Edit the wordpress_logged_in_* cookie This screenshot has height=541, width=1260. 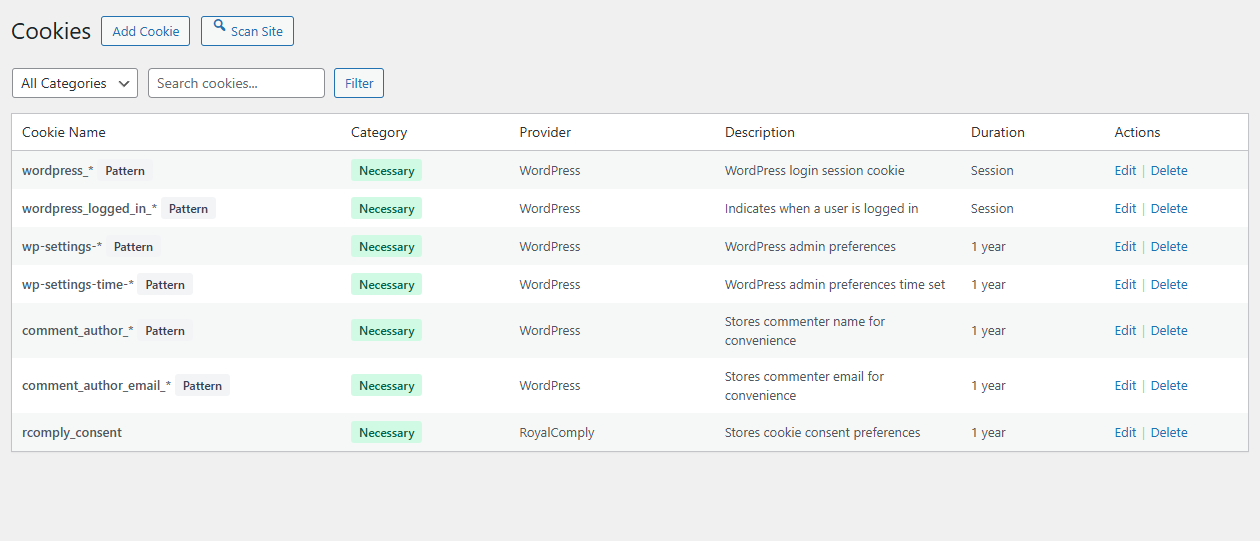tap(1125, 208)
